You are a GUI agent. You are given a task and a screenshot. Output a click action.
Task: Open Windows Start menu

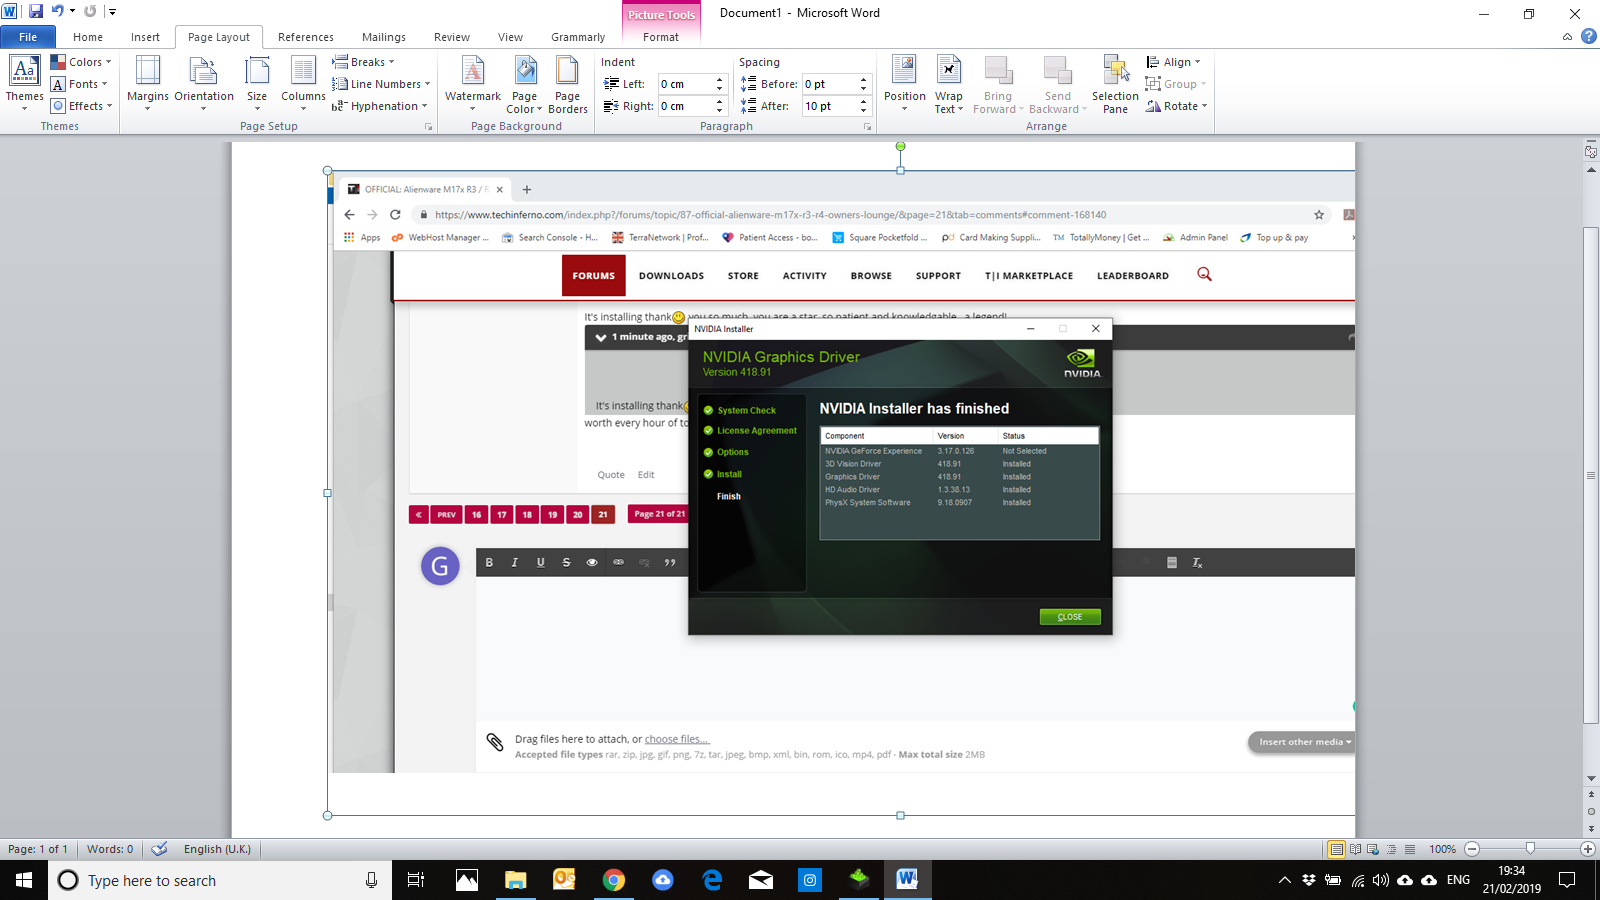click(x=24, y=880)
